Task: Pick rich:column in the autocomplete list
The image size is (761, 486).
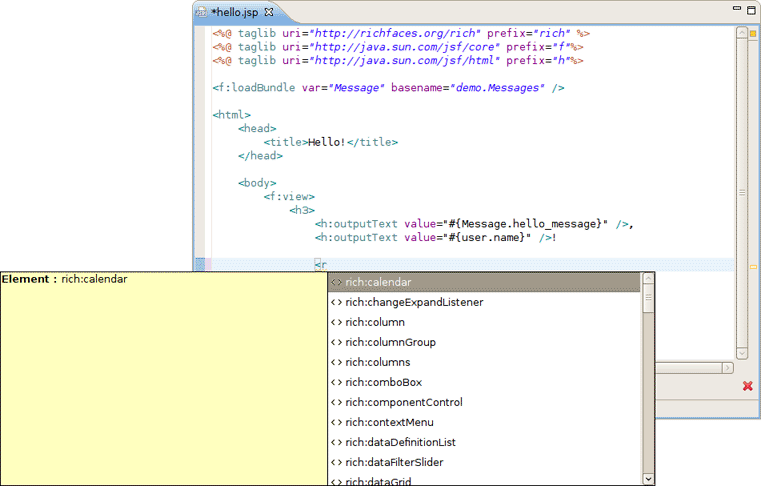Action: tap(375, 322)
